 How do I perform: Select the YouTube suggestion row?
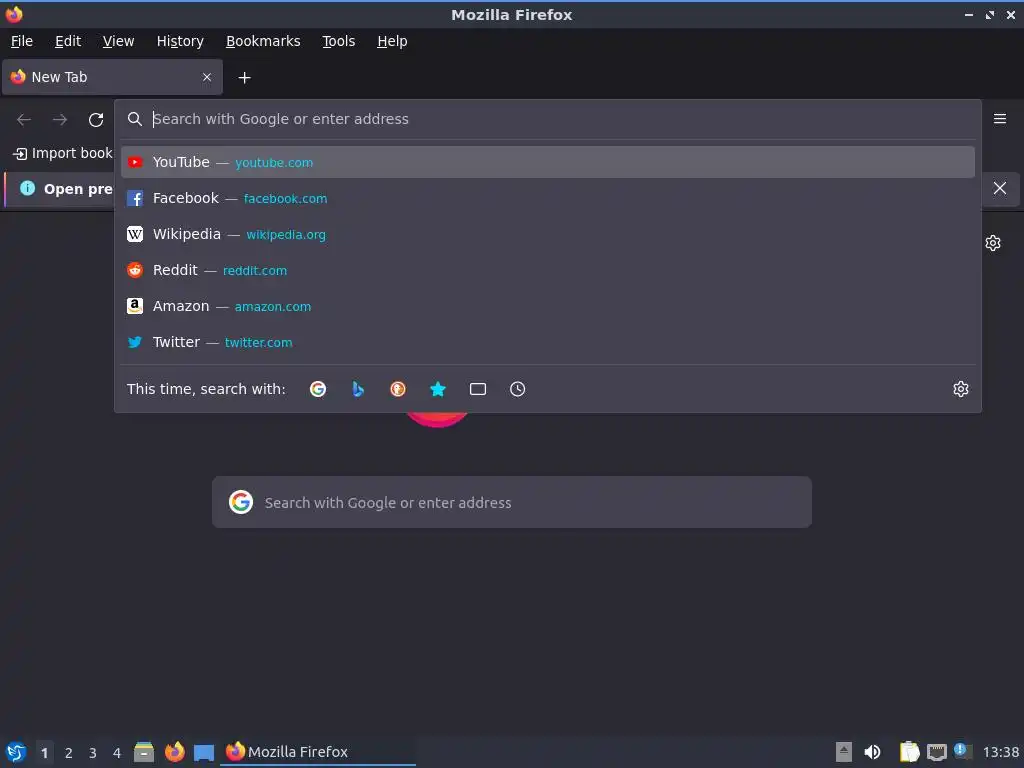click(547, 162)
